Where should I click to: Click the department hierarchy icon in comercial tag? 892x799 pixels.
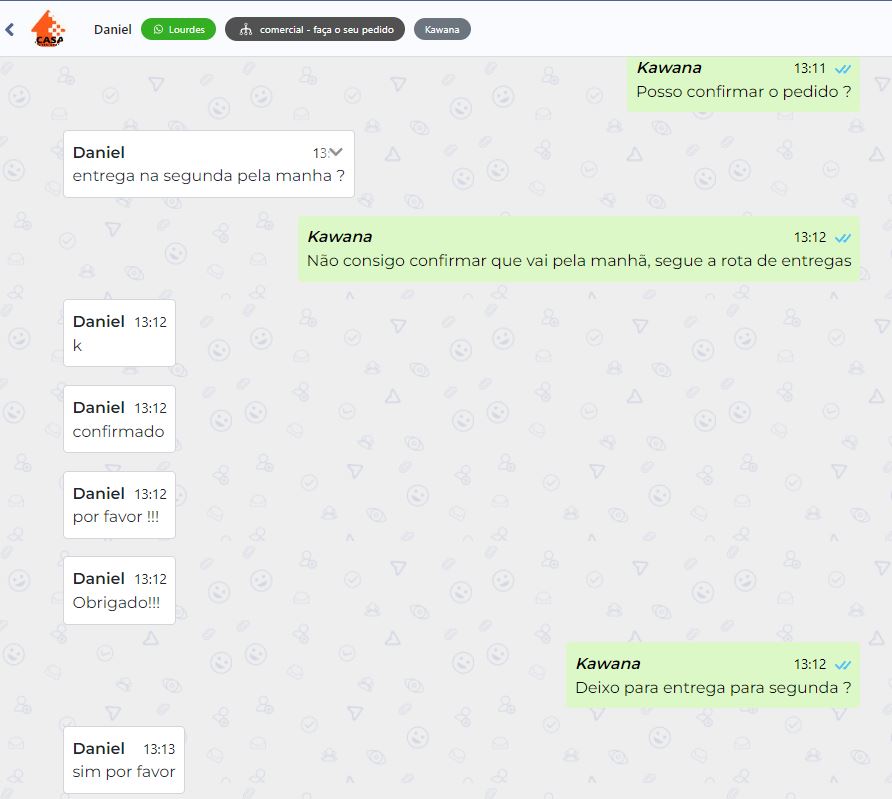click(x=245, y=30)
